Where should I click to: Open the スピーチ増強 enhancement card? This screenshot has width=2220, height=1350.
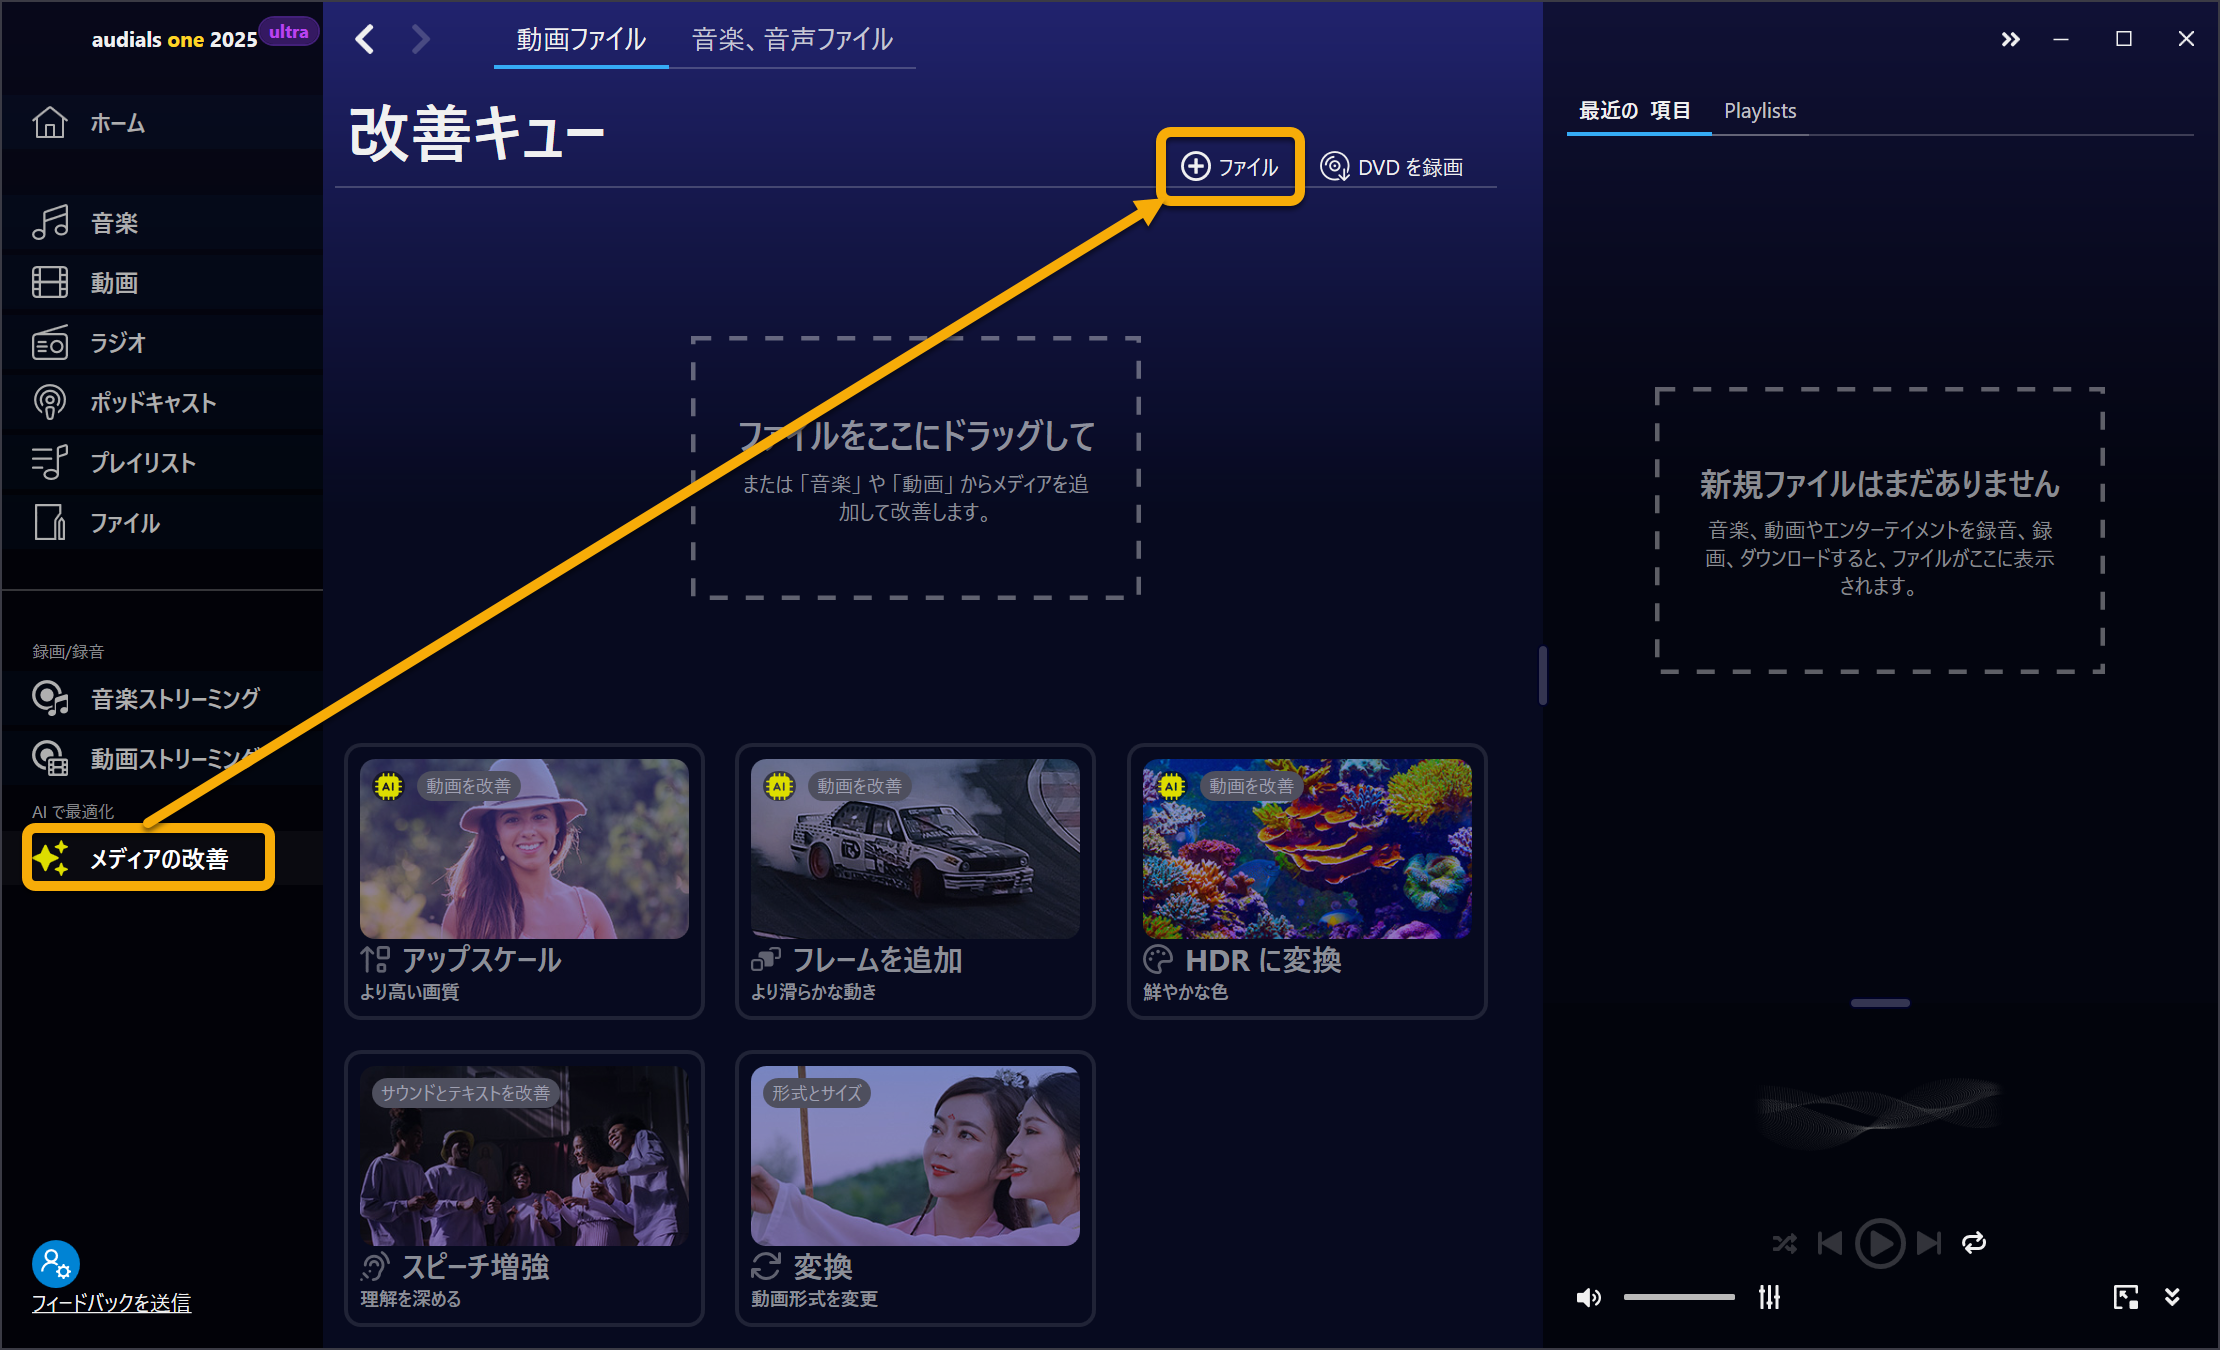(524, 1188)
